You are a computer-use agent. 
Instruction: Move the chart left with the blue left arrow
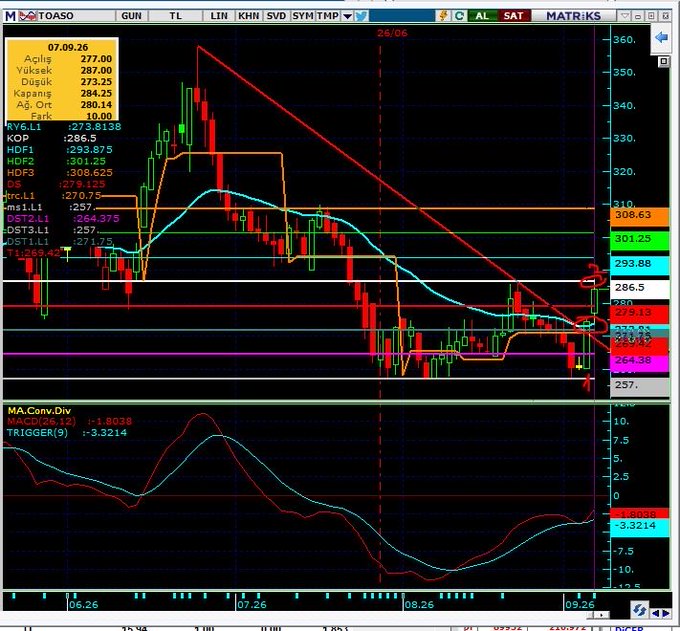click(655, 613)
